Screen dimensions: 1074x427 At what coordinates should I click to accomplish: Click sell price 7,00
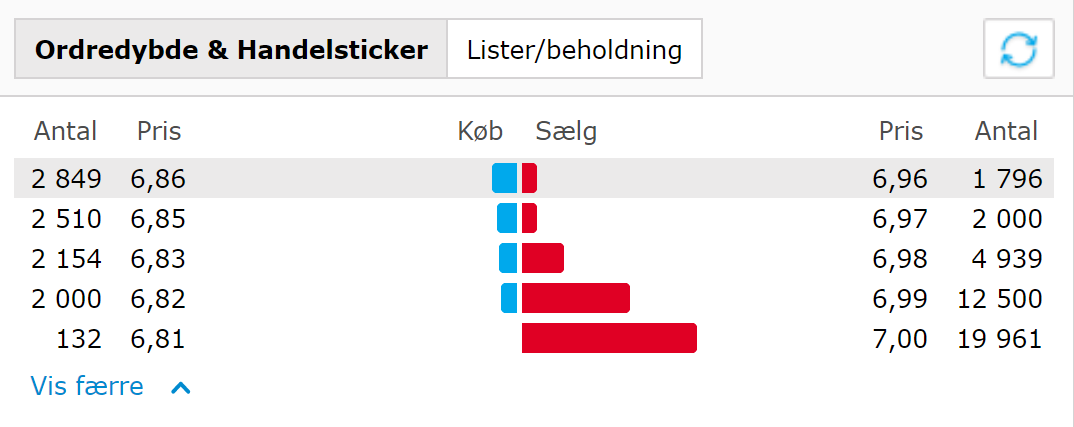pyautogui.click(x=900, y=339)
